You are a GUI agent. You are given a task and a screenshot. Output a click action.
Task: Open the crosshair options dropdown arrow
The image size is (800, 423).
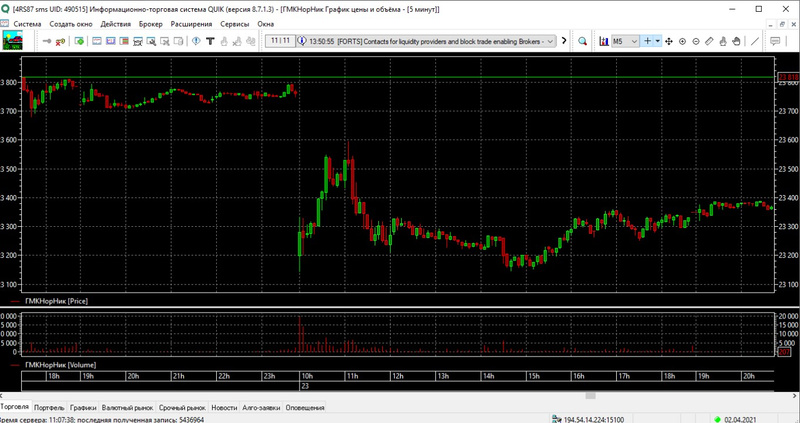[658, 41]
